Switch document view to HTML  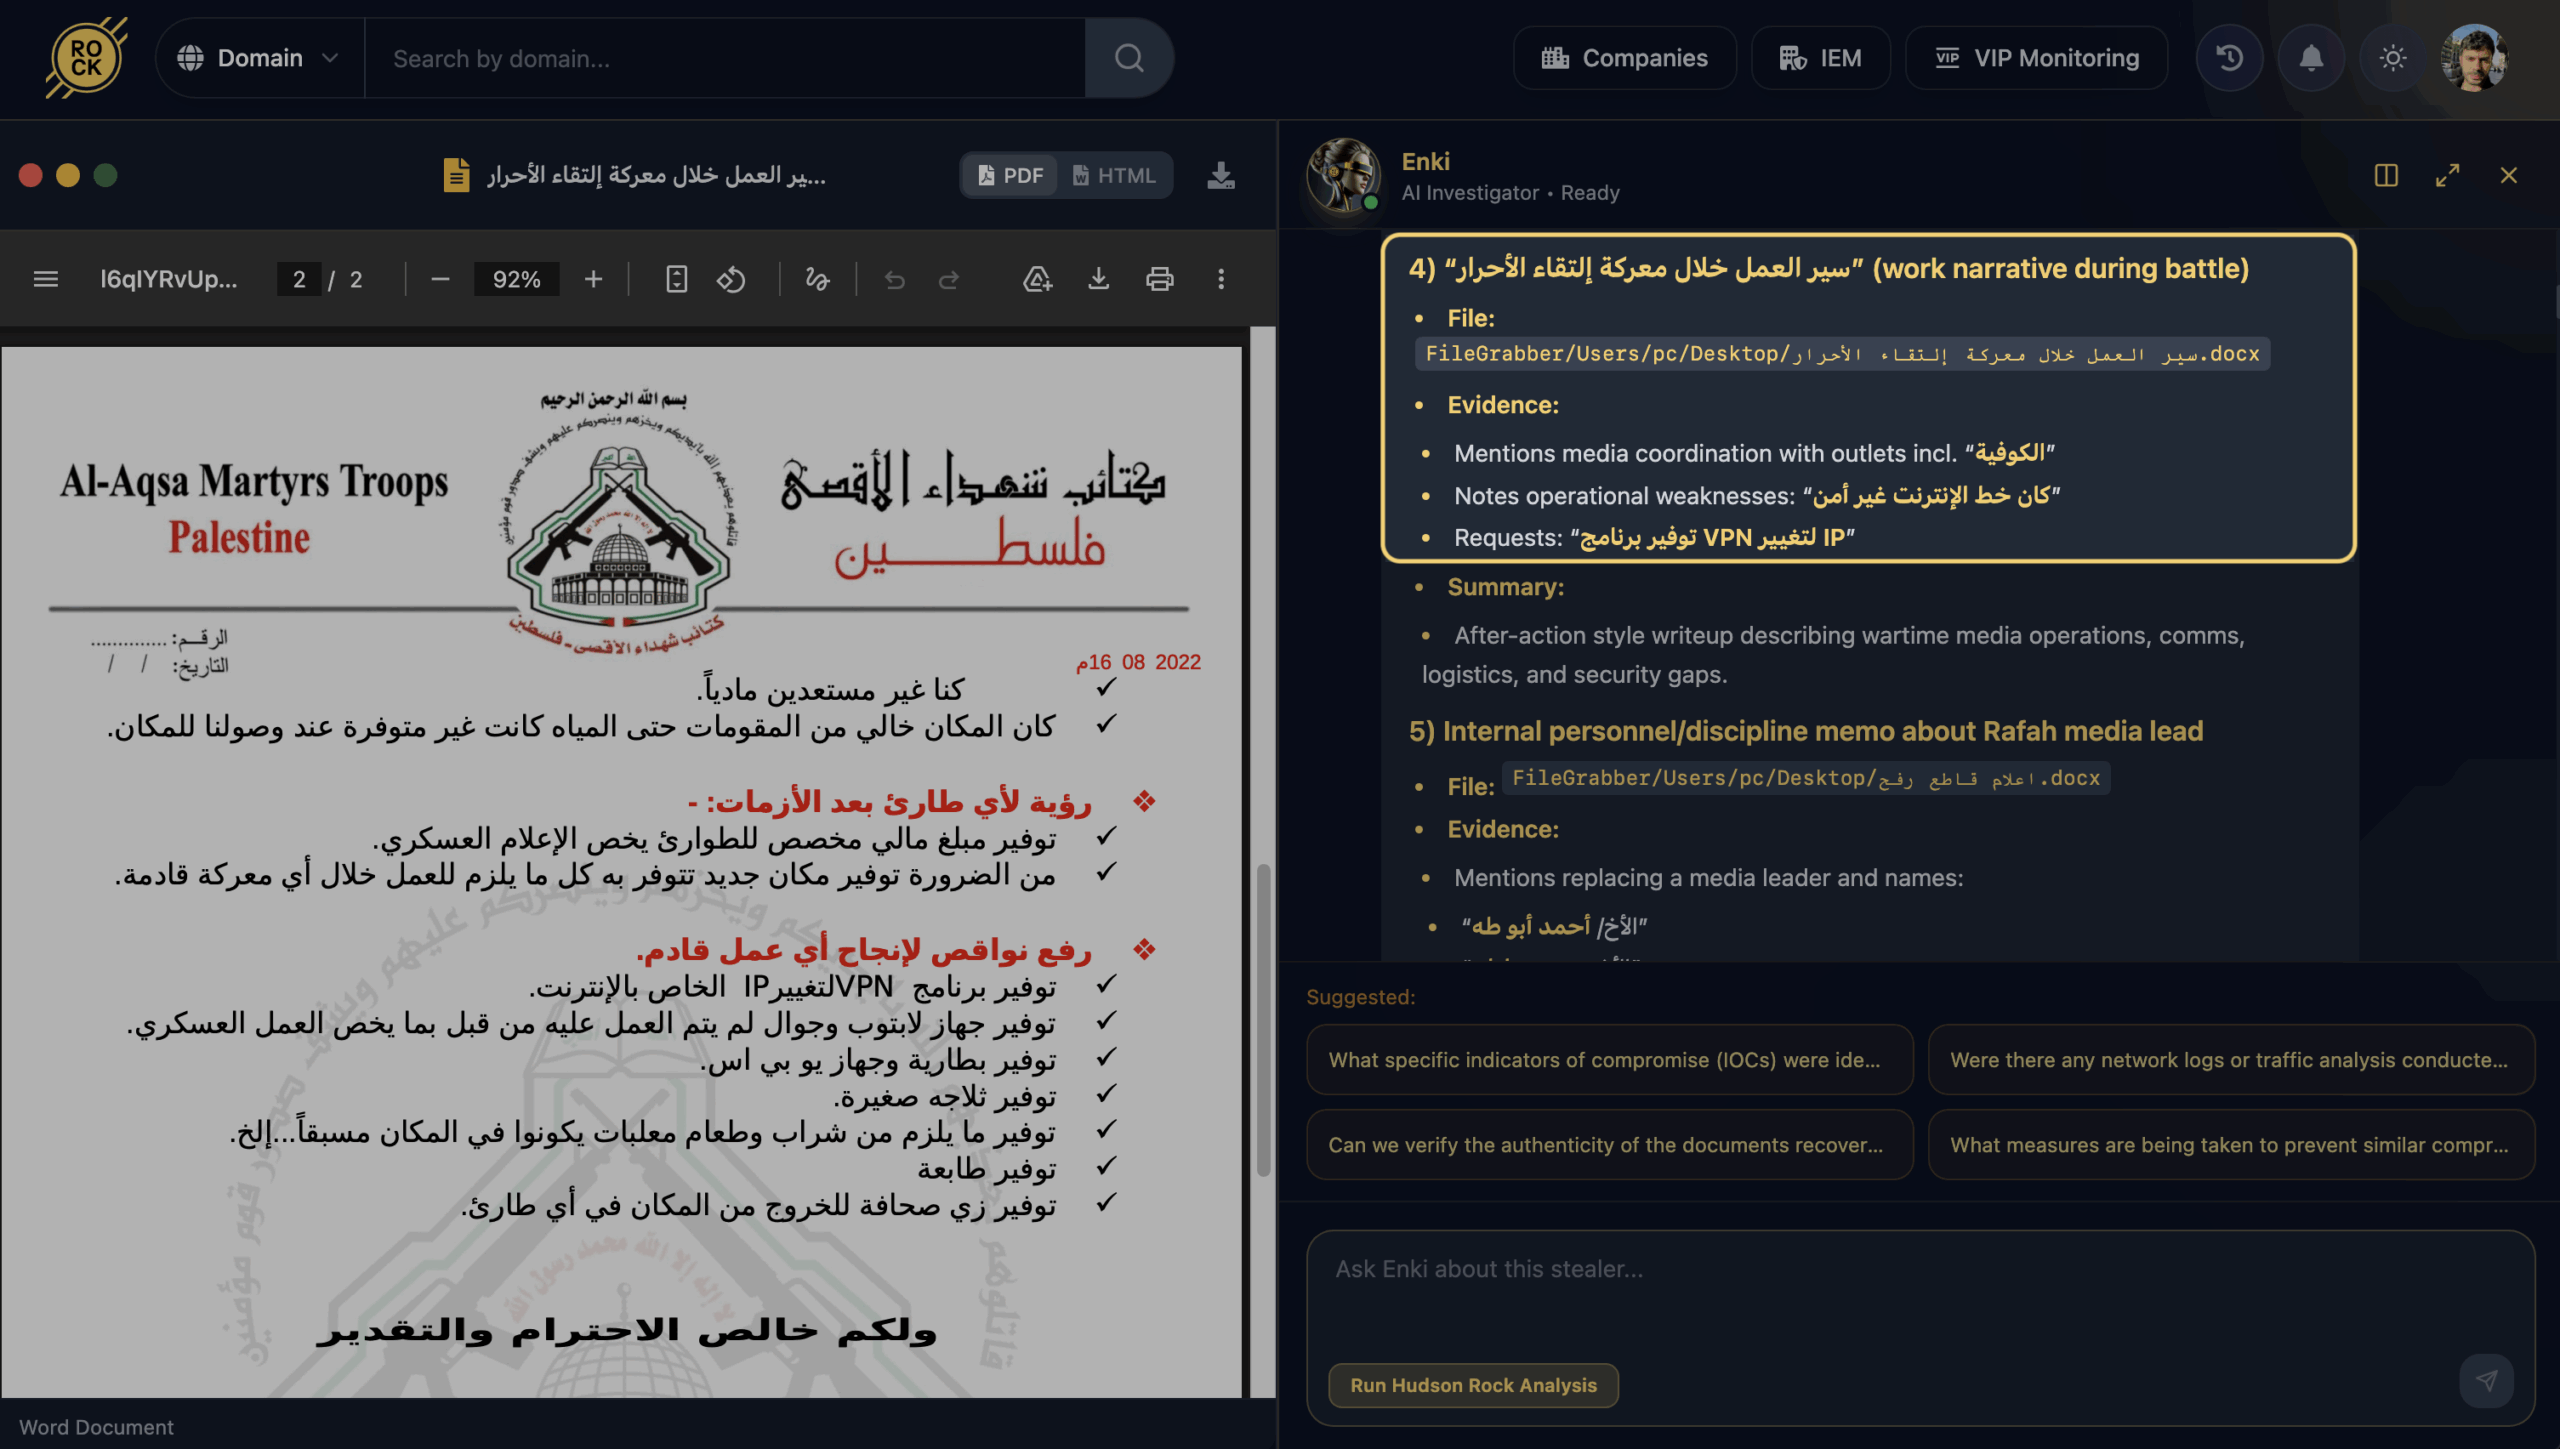1114,175
